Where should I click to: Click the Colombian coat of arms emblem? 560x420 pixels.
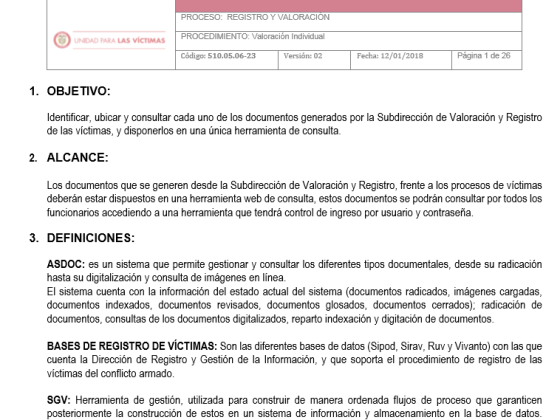click(62, 40)
